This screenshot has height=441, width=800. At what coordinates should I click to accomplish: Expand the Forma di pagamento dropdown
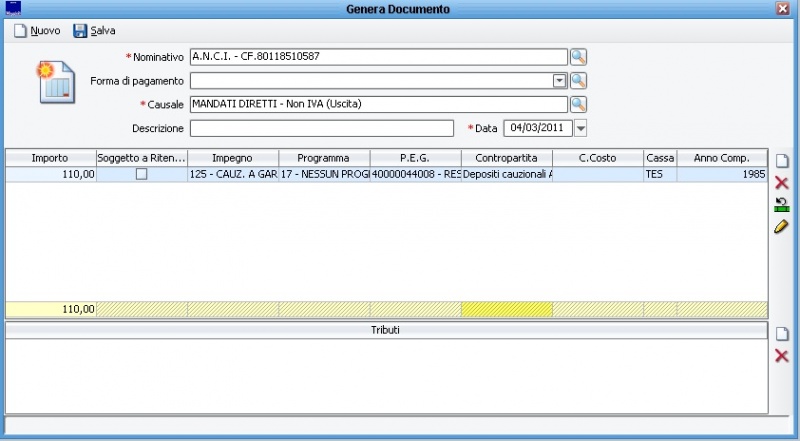click(560, 81)
